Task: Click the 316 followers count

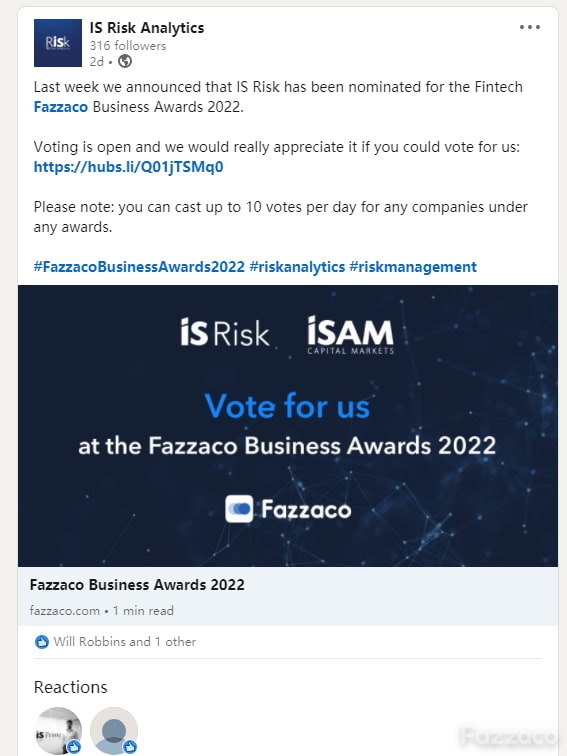Action: 128,46
